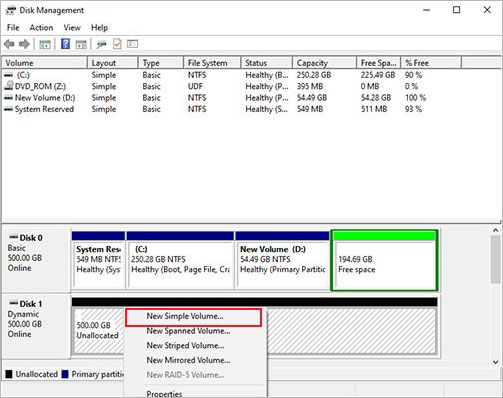
Task: Open the view settings toolbar icon
Action: click(132, 44)
